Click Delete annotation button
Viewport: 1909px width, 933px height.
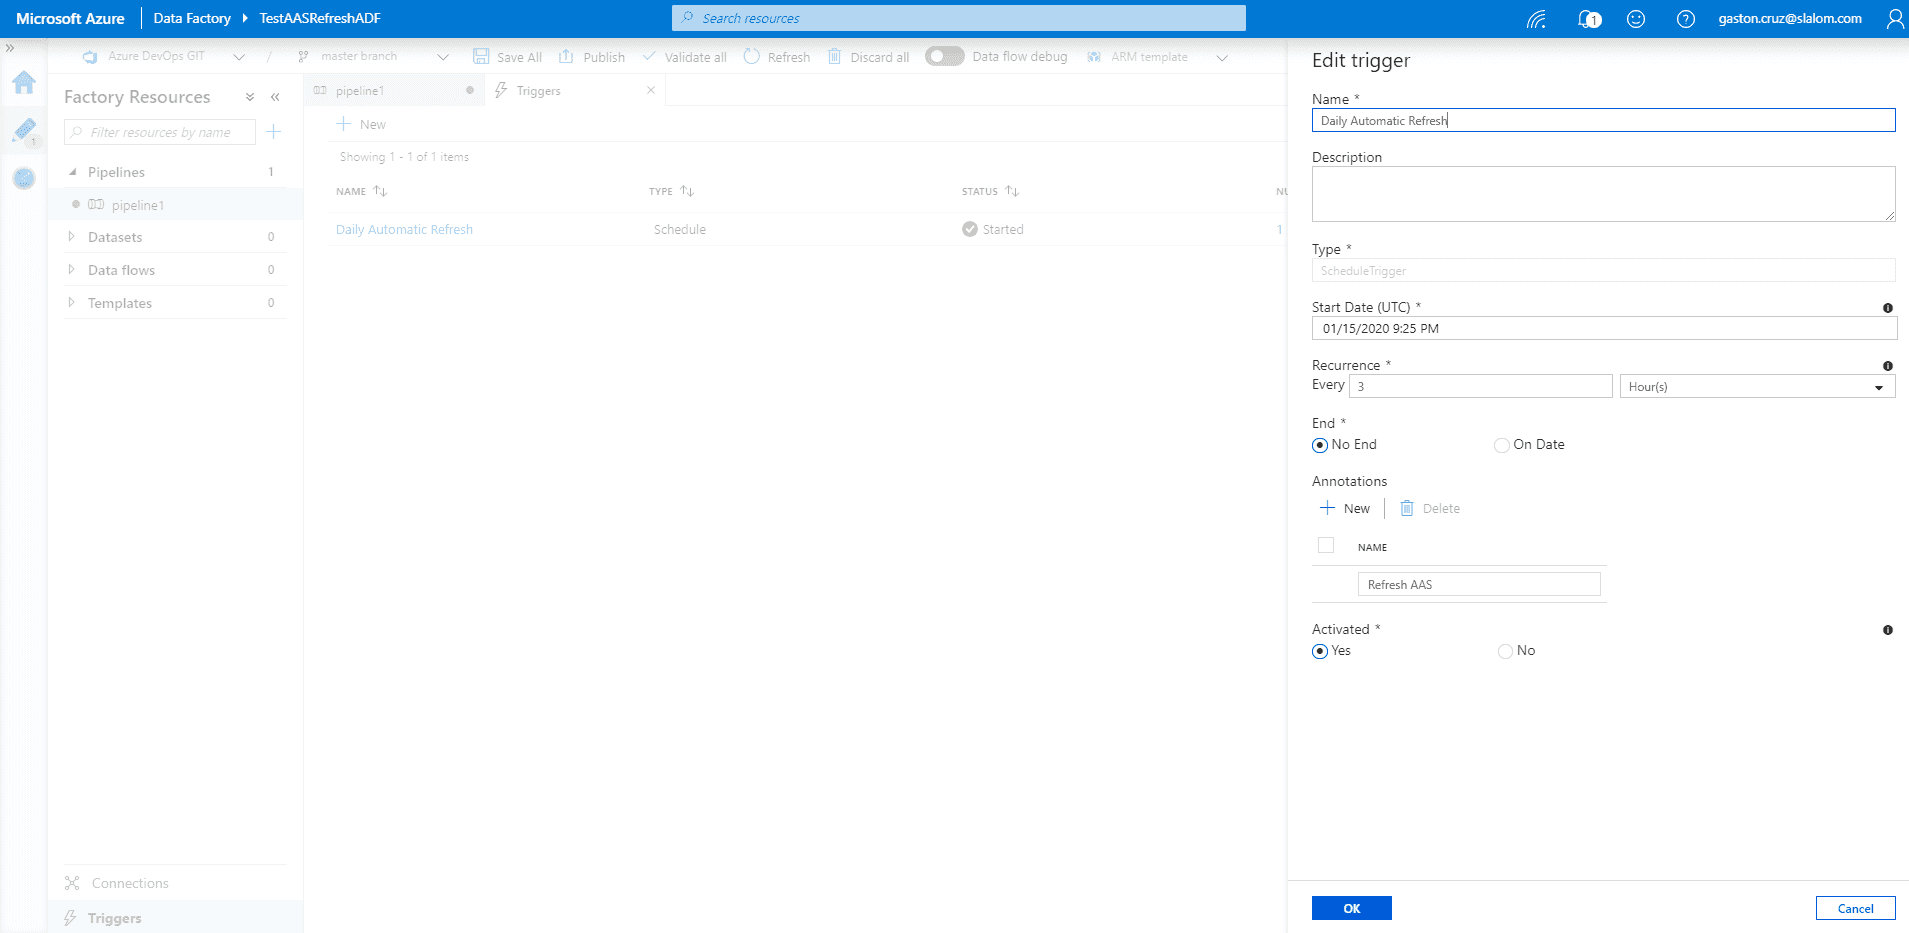tap(1430, 508)
